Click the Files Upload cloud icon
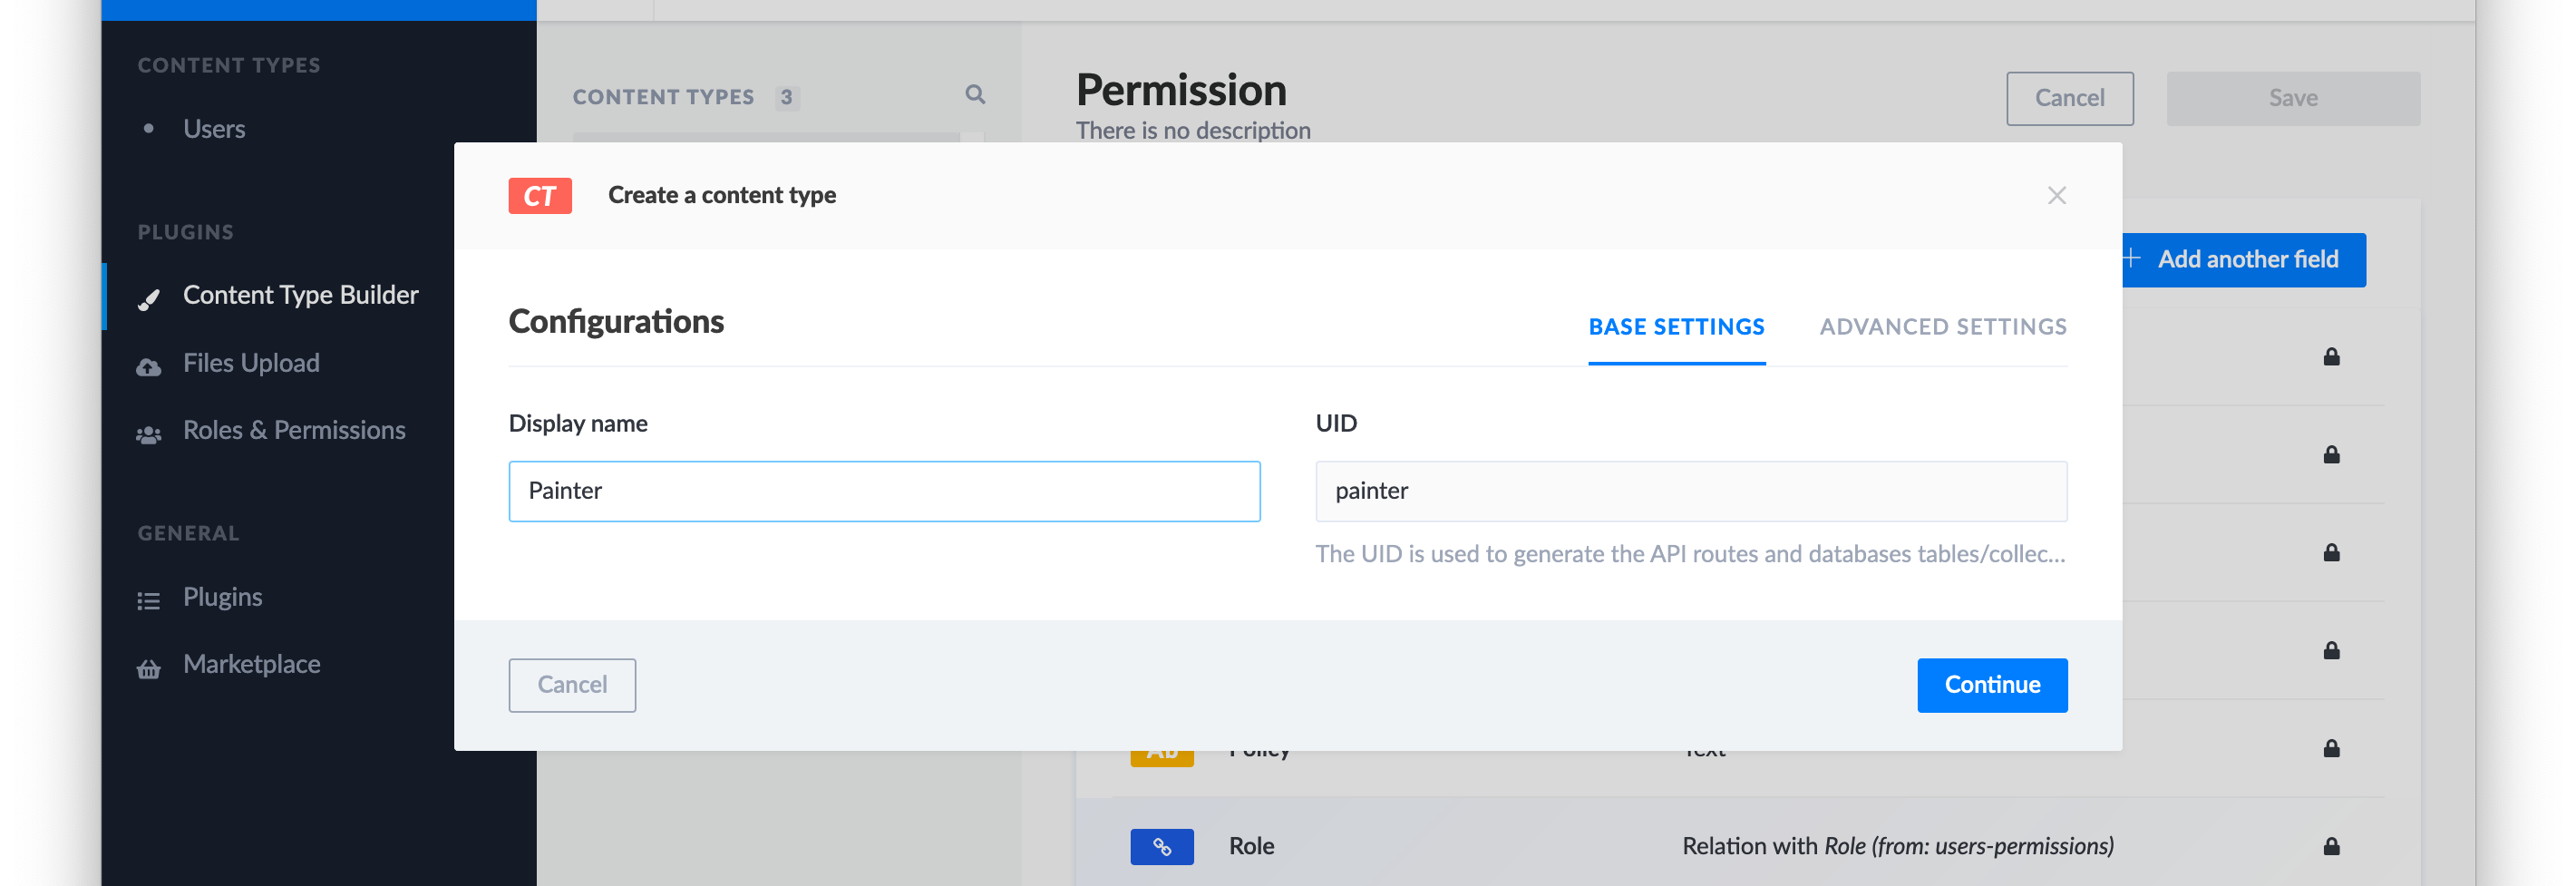The height and width of the screenshot is (886, 2576). point(149,366)
